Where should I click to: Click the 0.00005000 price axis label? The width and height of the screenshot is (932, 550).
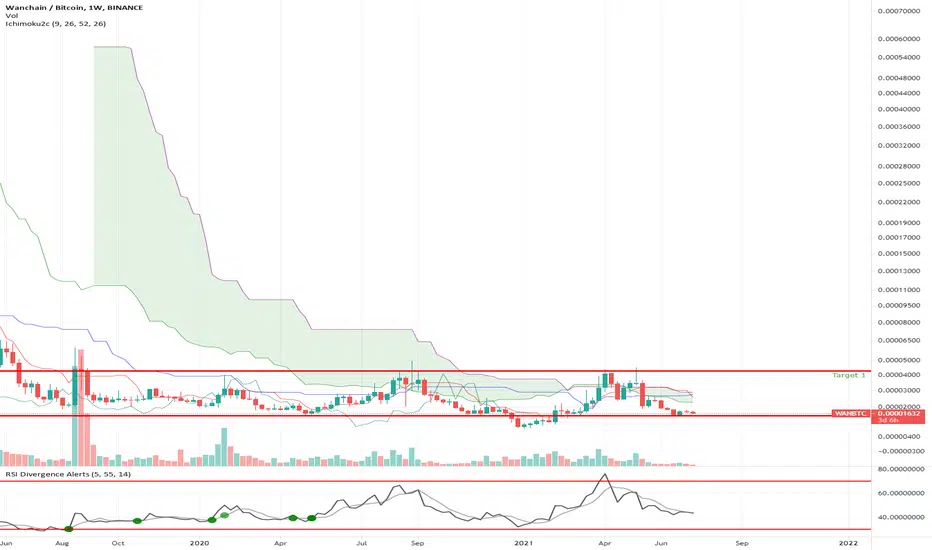tap(899, 360)
